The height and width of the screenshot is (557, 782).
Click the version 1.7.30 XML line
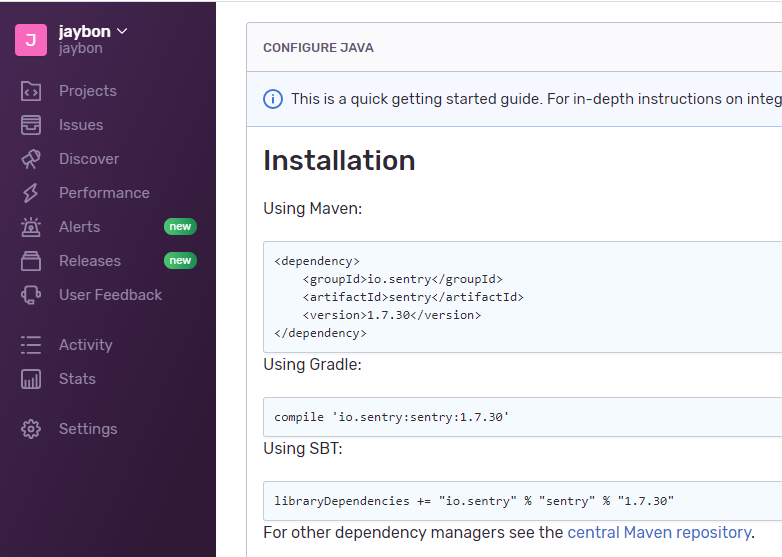click(391, 315)
